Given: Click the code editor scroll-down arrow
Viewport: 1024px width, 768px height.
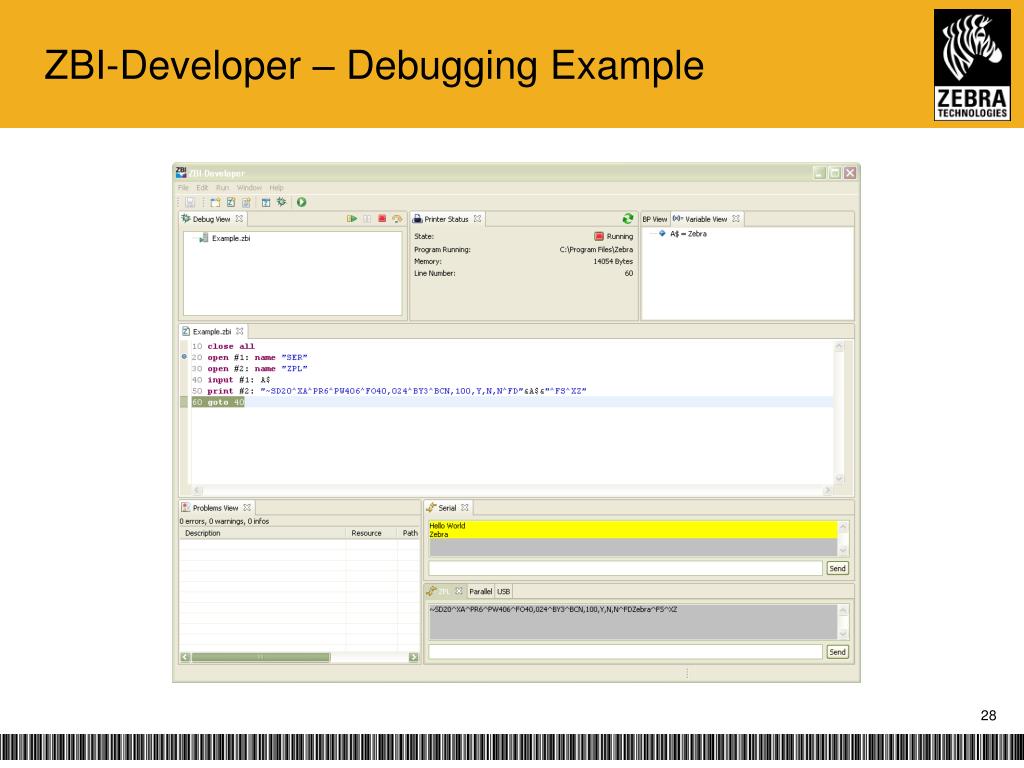Looking at the screenshot, I should point(839,479).
